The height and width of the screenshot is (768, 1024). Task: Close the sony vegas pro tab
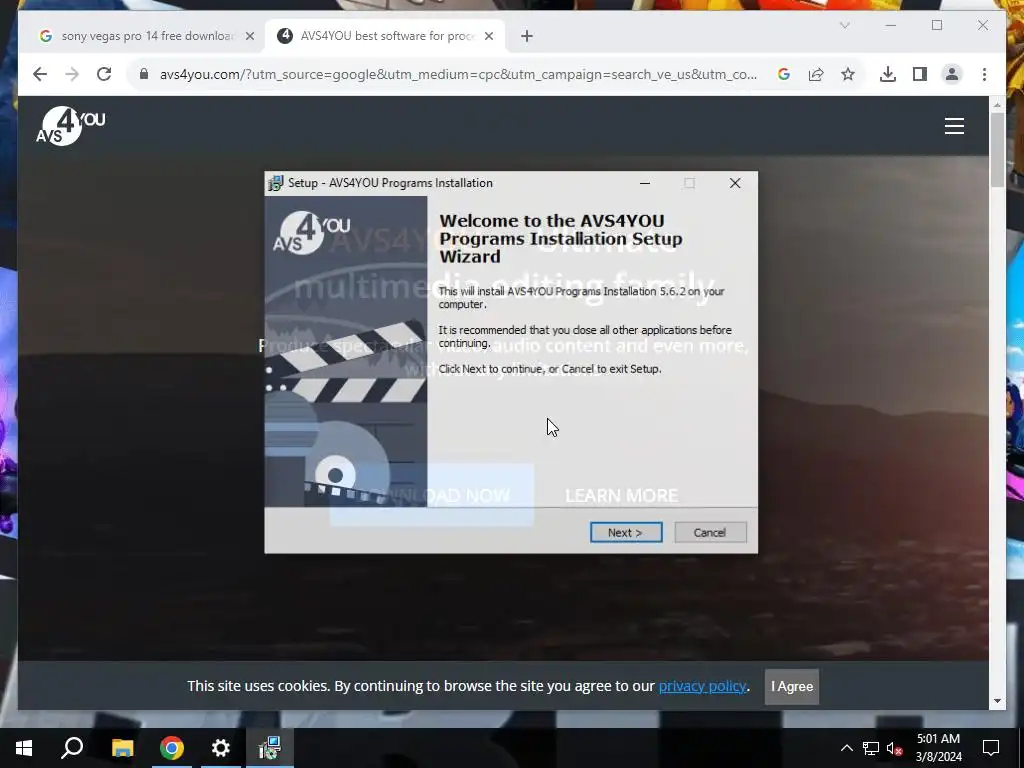[x=249, y=36]
